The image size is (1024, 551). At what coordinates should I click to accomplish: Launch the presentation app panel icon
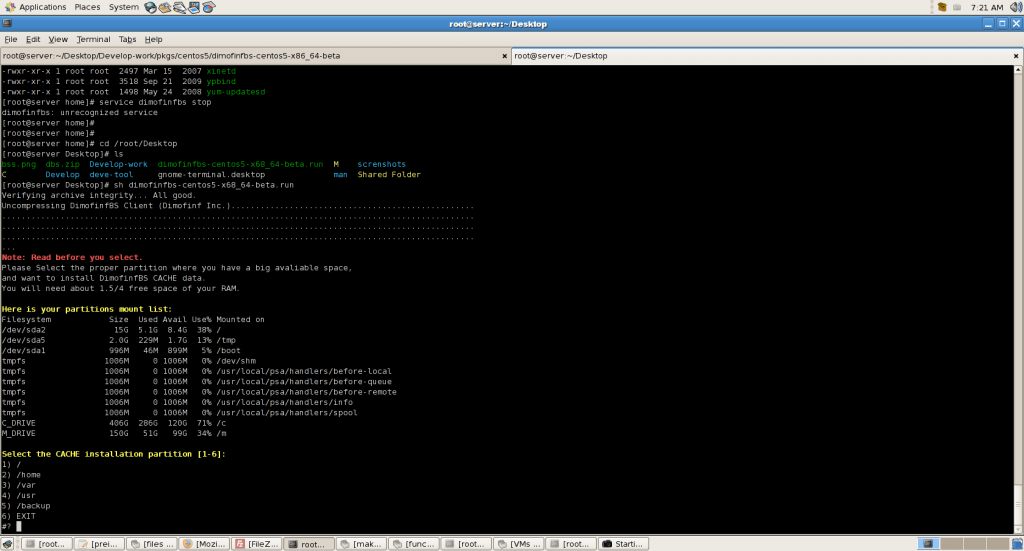coord(193,7)
